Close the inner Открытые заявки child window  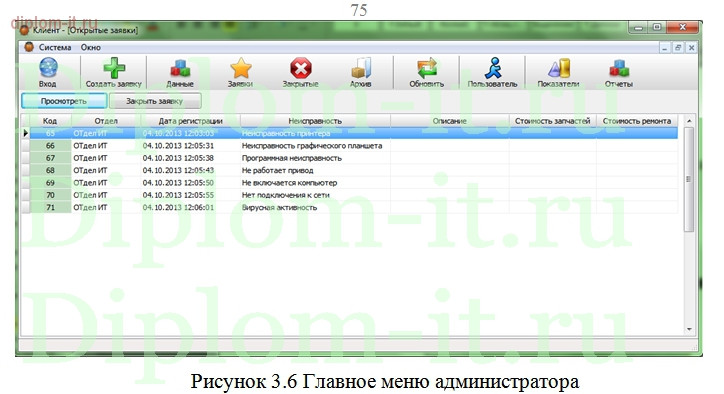(x=691, y=48)
